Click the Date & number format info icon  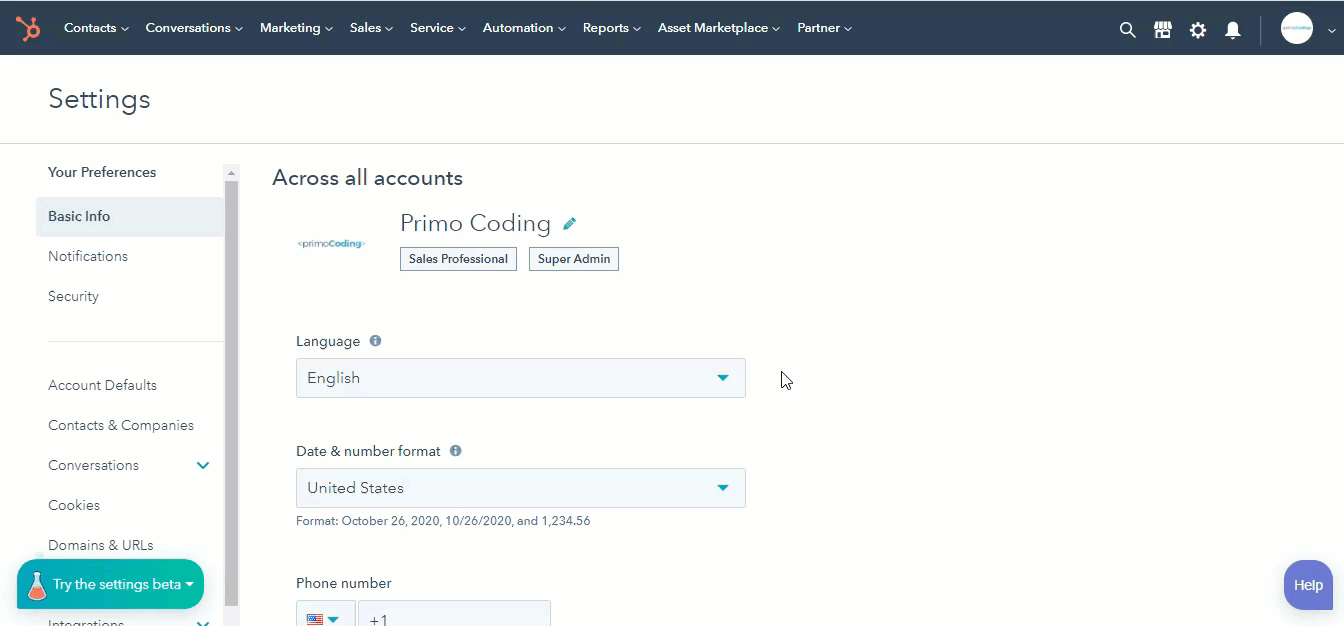[455, 450]
